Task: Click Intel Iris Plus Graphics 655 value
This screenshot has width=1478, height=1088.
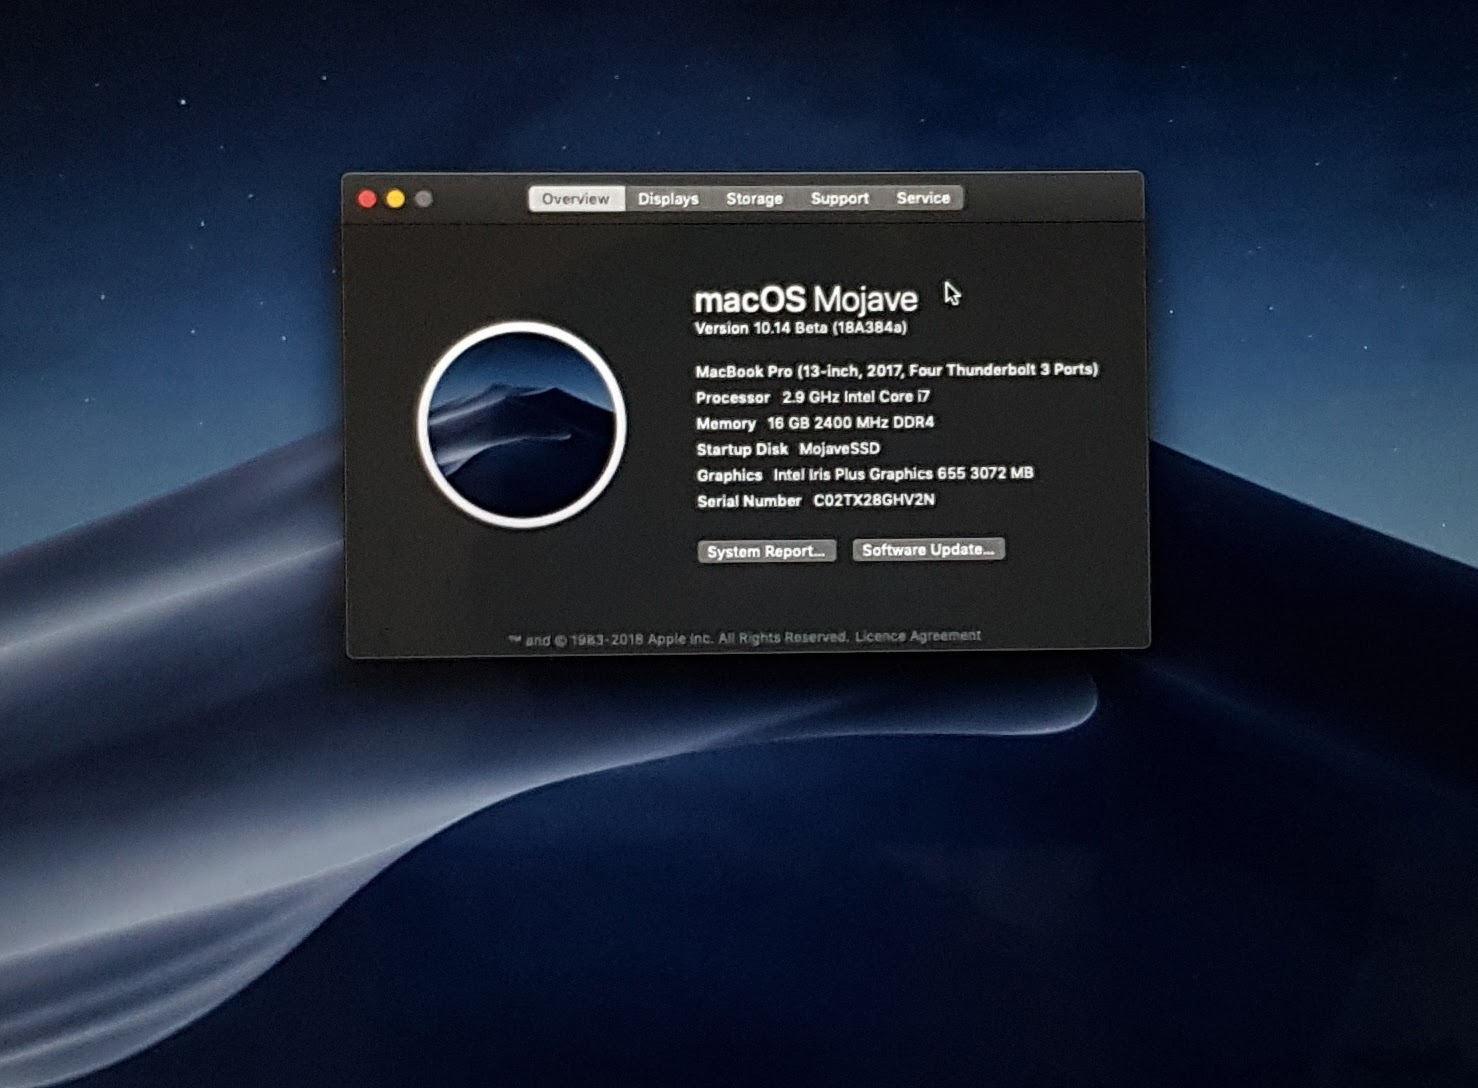Action: click(x=903, y=474)
